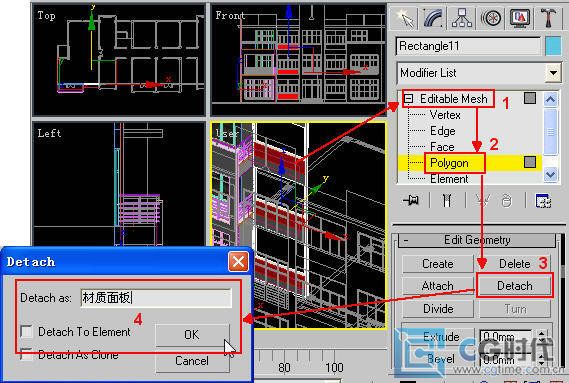The height and width of the screenshot is (383, 569).
Task: Click the Extrude button
Action: 441,337
